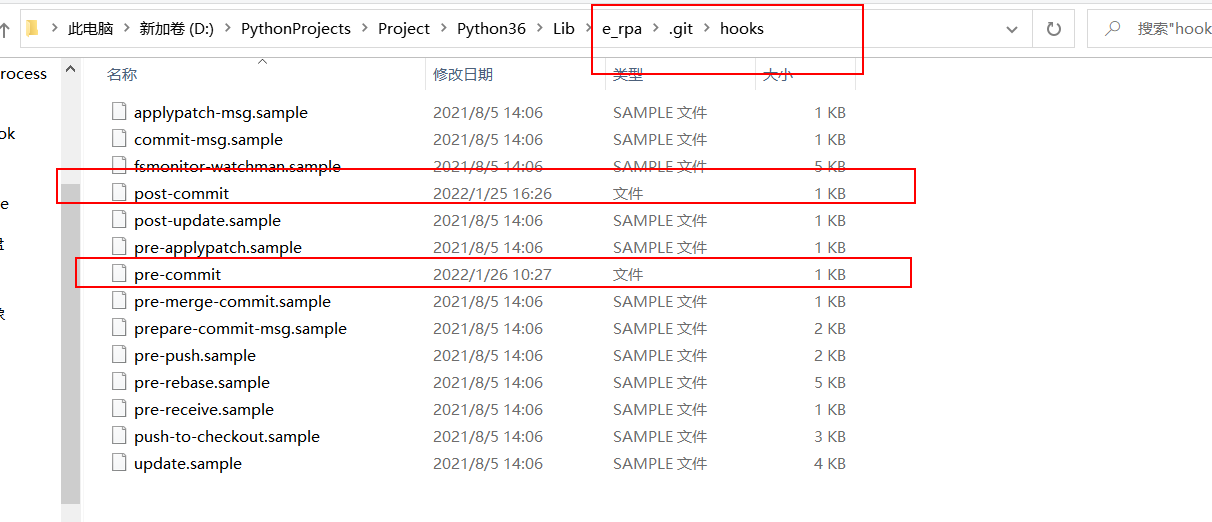Screen dimensions: 1212x522
Task: Select the pre-push.sample file
Action: (x=195, y=355)
